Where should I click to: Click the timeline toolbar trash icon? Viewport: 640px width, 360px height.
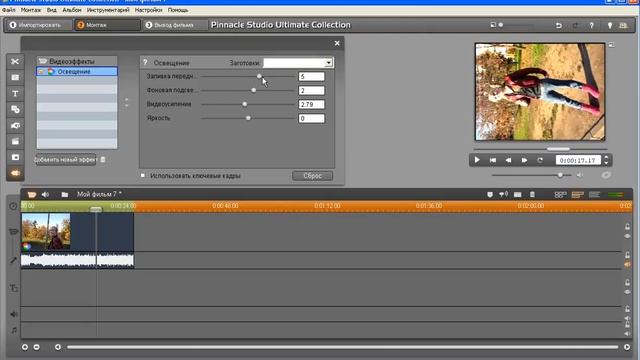(x=532, y=195)
